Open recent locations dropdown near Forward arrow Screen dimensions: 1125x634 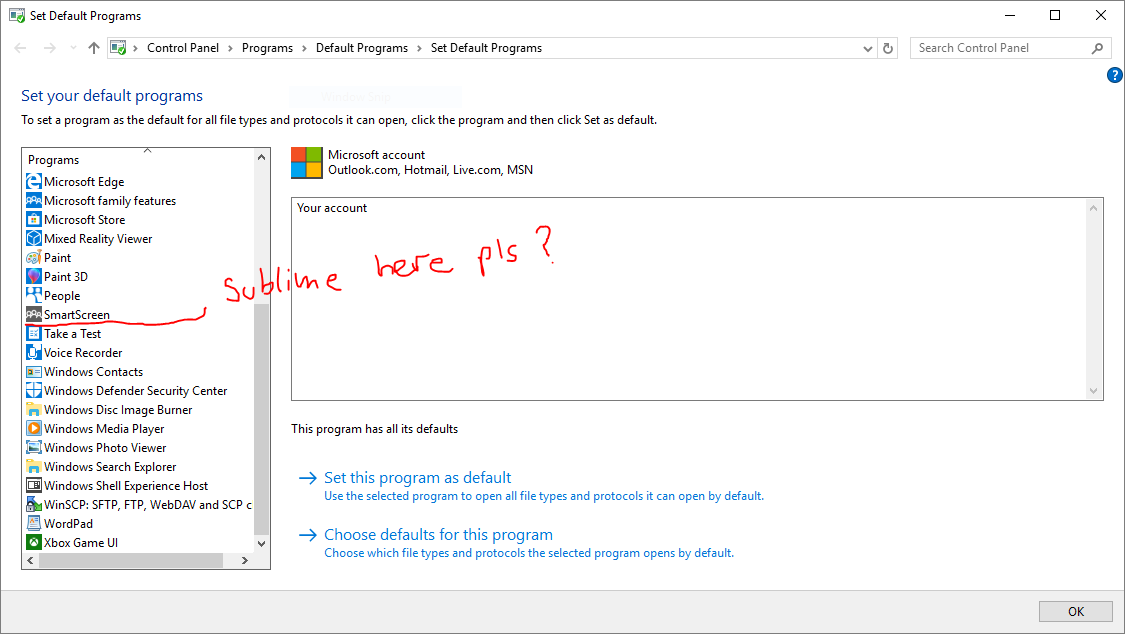(73, 48)
